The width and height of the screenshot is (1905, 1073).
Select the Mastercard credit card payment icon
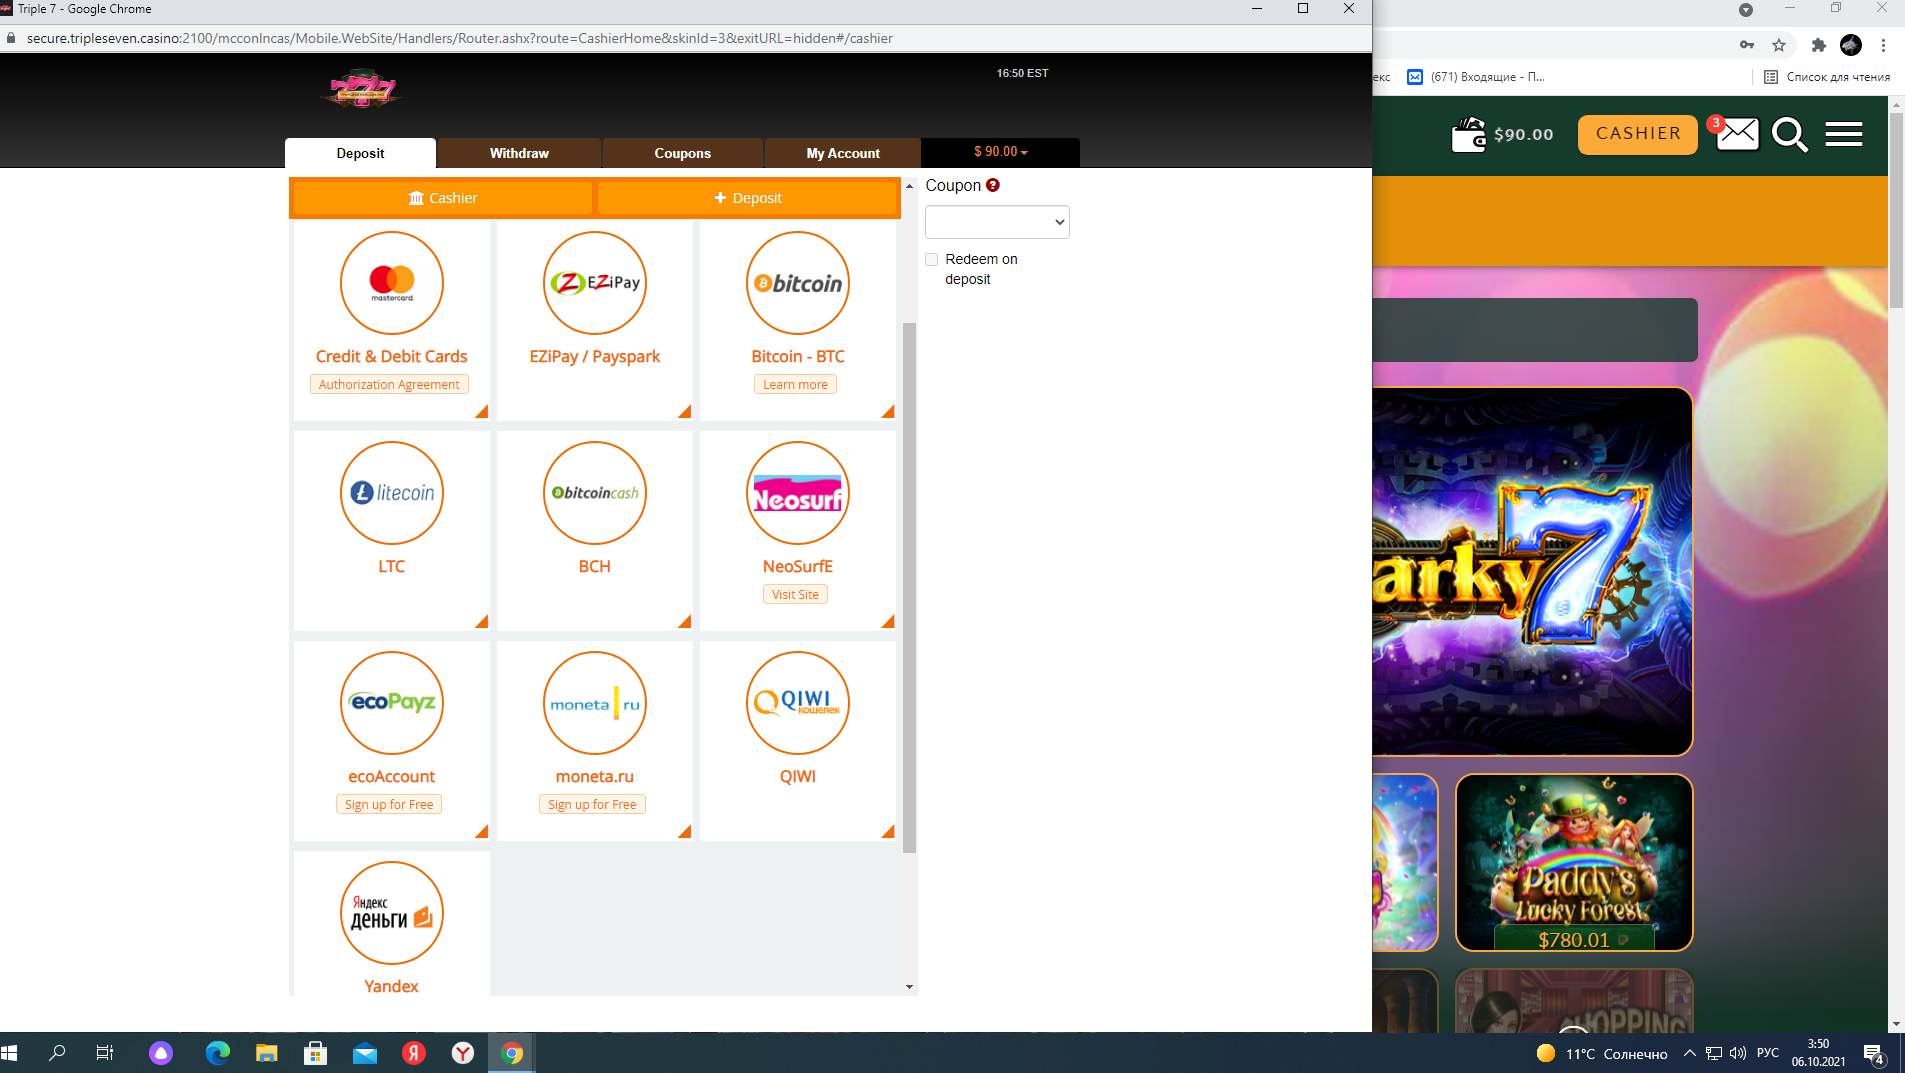tap(392, 283)
